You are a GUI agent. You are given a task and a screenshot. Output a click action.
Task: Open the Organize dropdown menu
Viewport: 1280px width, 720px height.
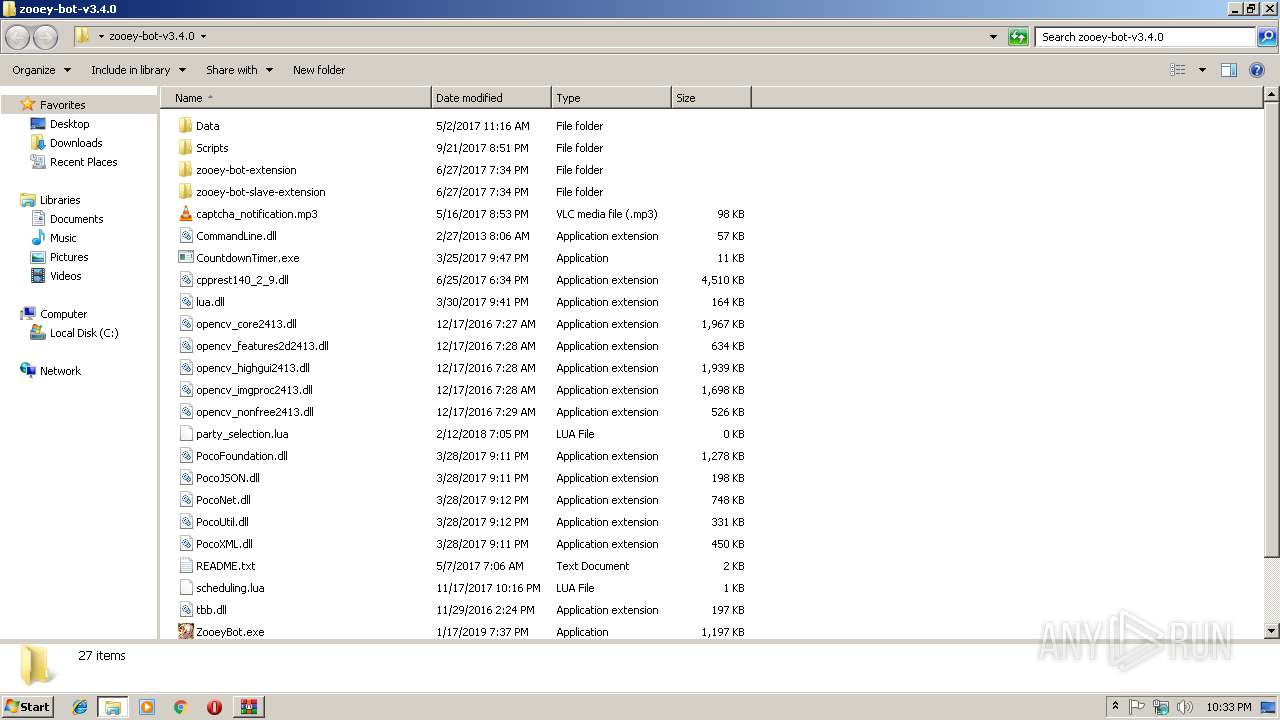pyautogui.click(x=42, y=70)
